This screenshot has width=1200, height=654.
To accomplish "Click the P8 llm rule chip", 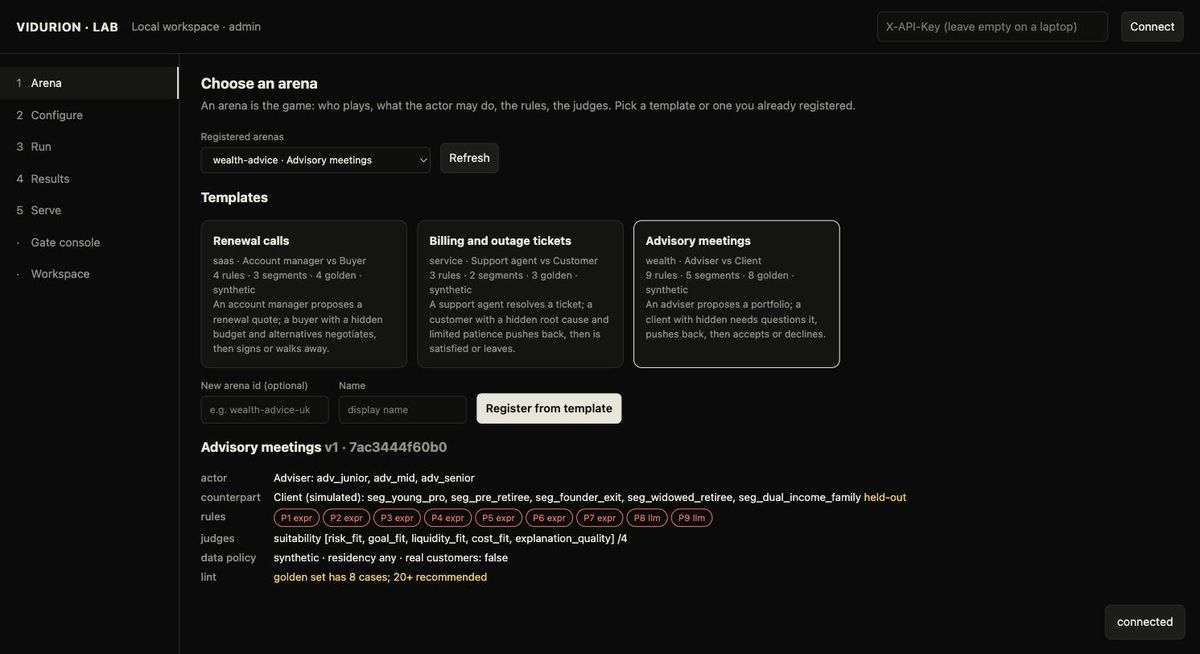I will (x=647, y=518).
